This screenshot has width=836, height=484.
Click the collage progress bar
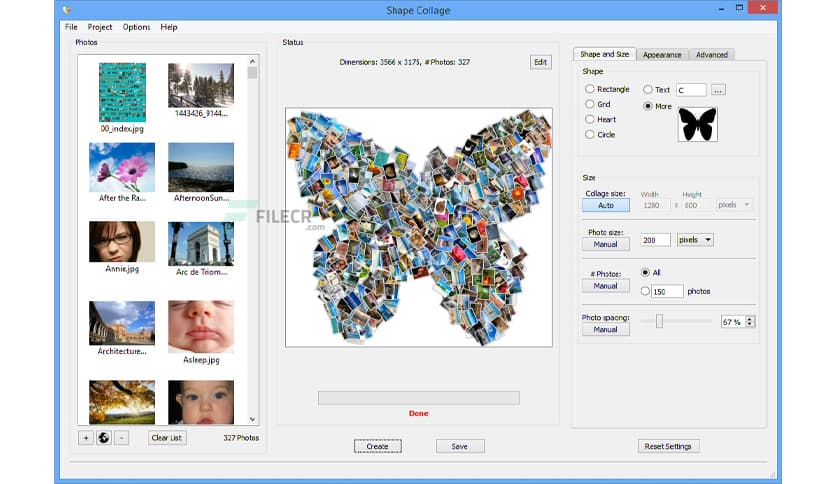coord(419,398)
